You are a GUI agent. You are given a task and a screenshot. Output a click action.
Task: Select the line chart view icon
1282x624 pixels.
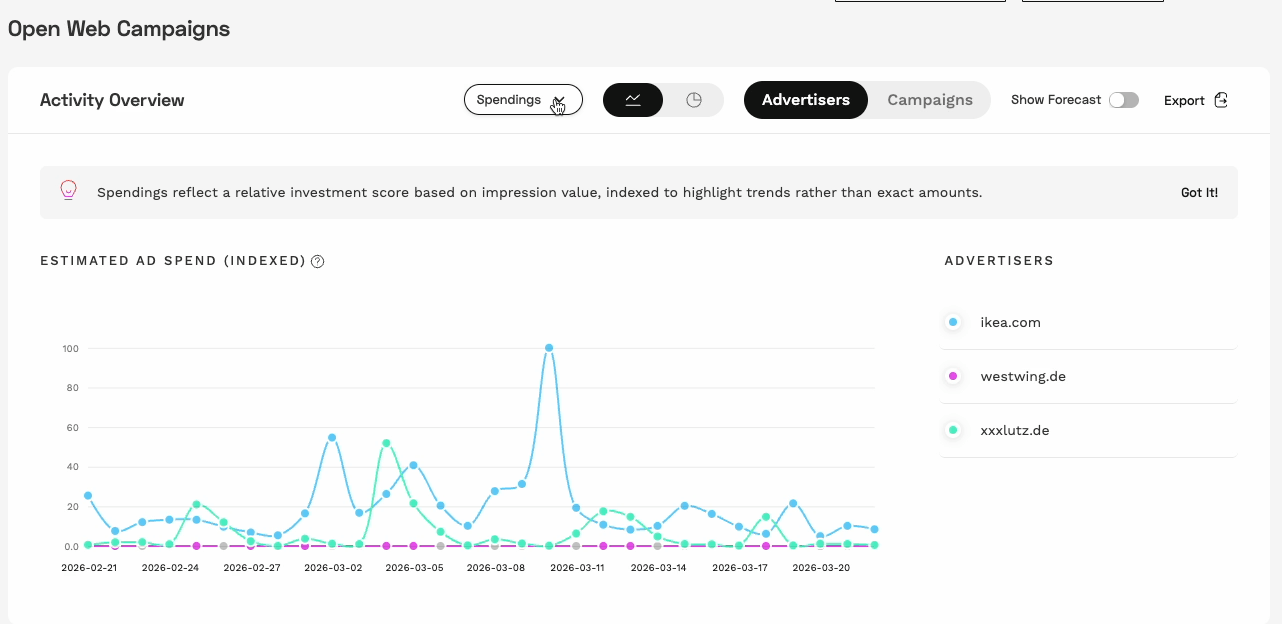click(x=632, y=100)
